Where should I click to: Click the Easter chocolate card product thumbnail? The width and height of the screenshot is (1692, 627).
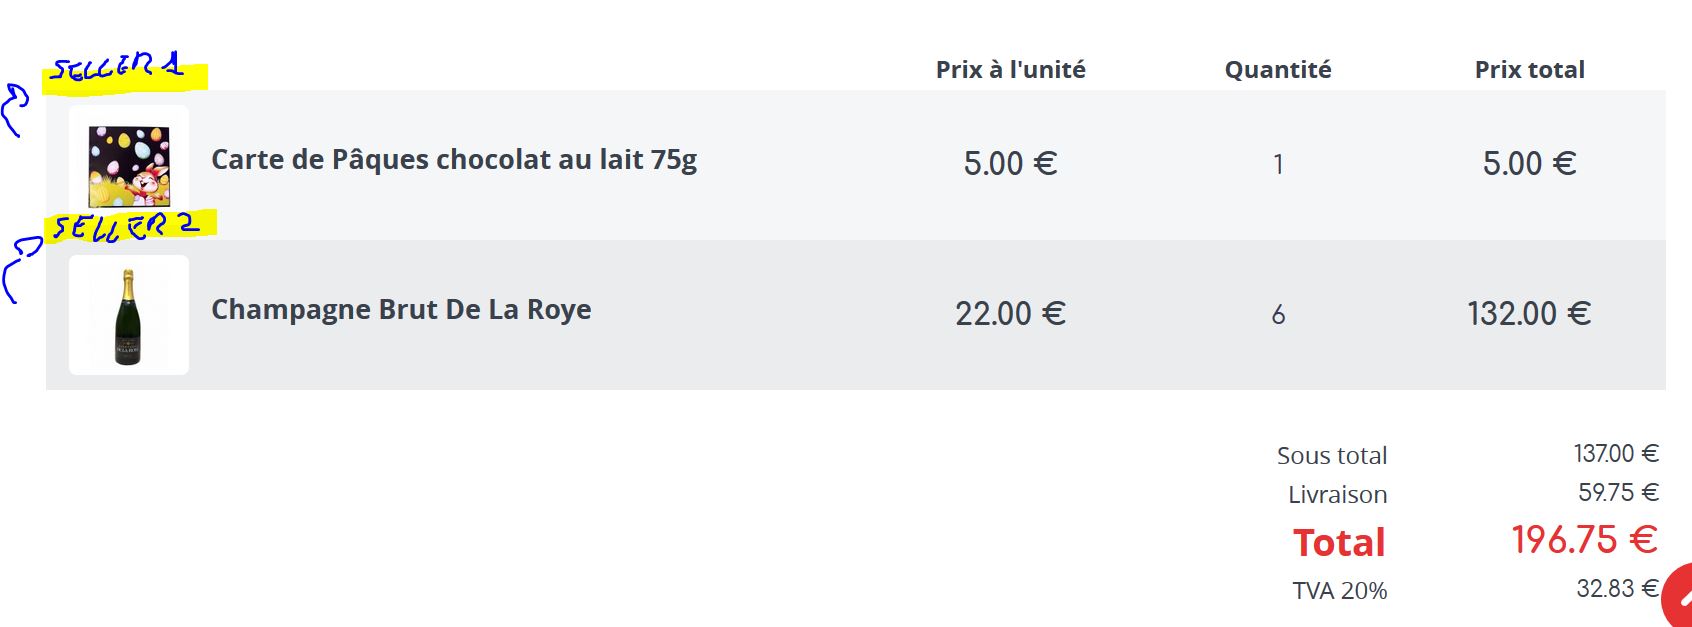[129, 164]
